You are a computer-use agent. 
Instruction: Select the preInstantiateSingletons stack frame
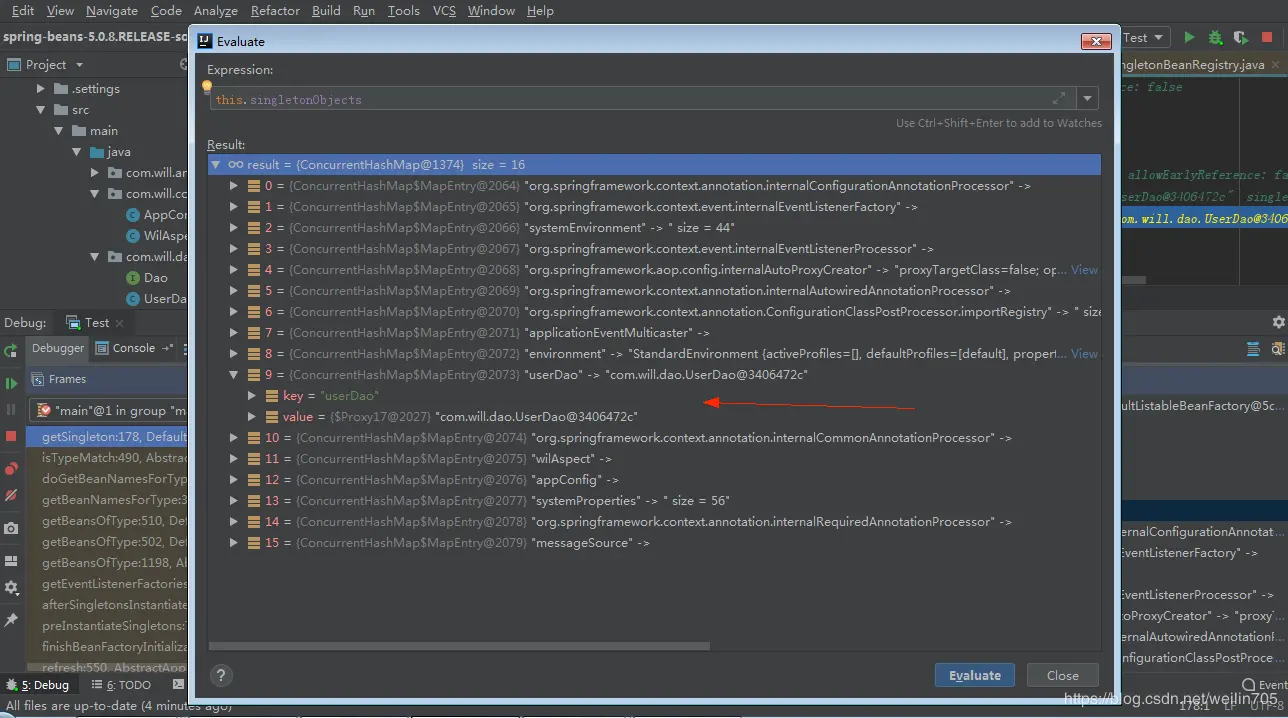click(108, 626)
